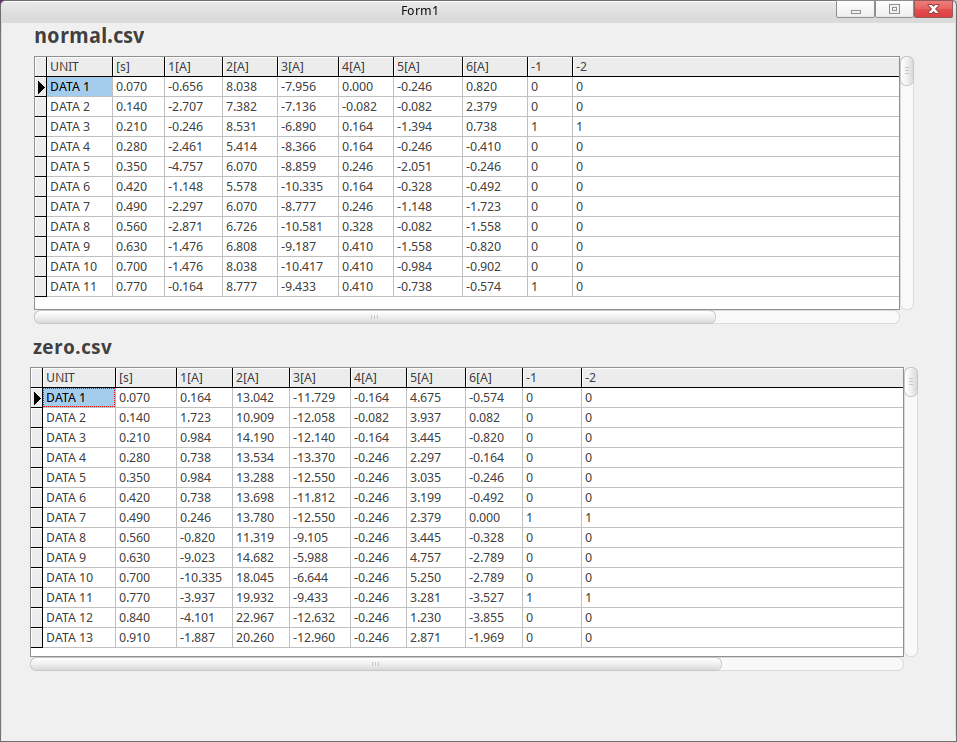
Task: Select the cell containing -10.581
Action: coord(307,227)
